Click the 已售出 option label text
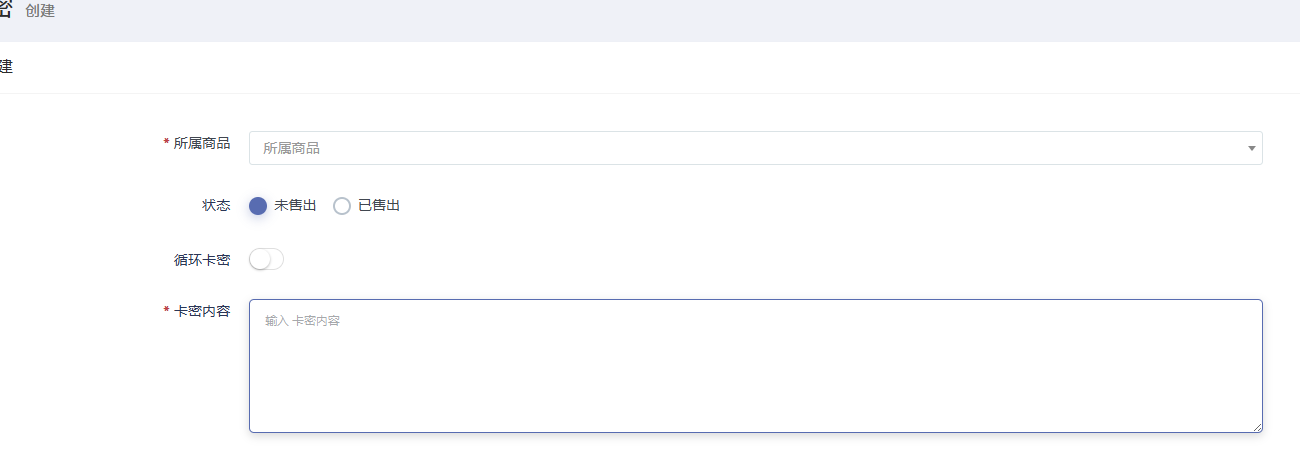The image size is (1300, 463). tap(379, 205)
